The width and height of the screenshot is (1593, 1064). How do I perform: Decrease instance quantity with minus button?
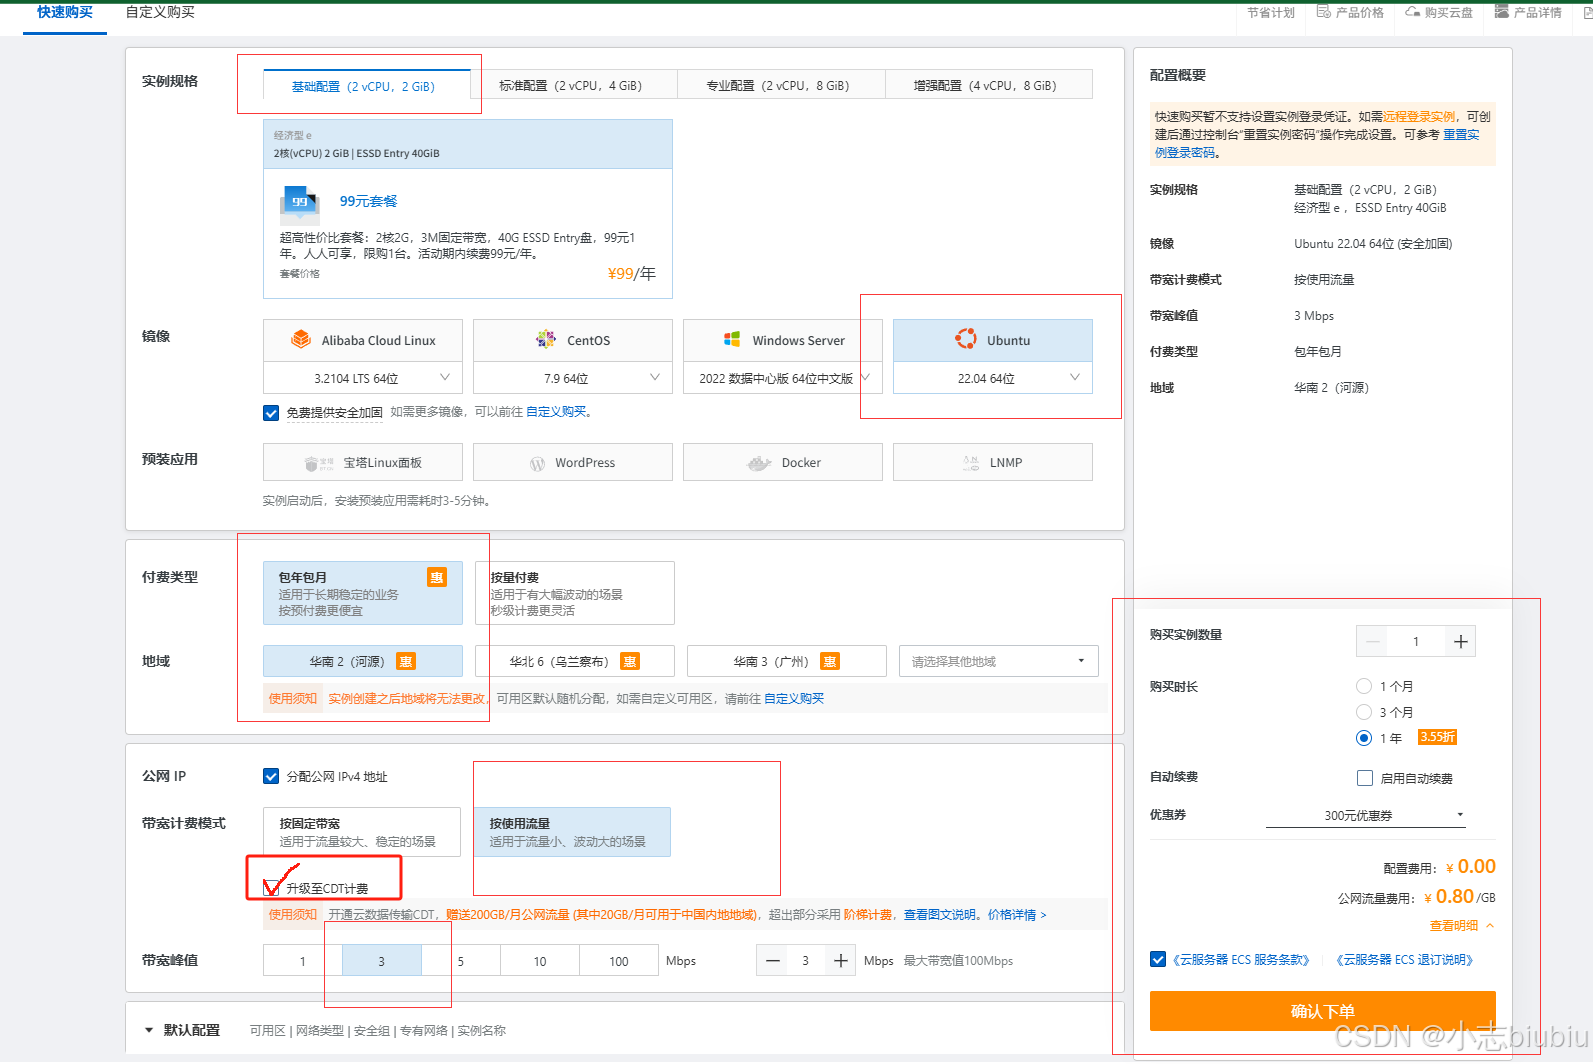click(1372, 642)
